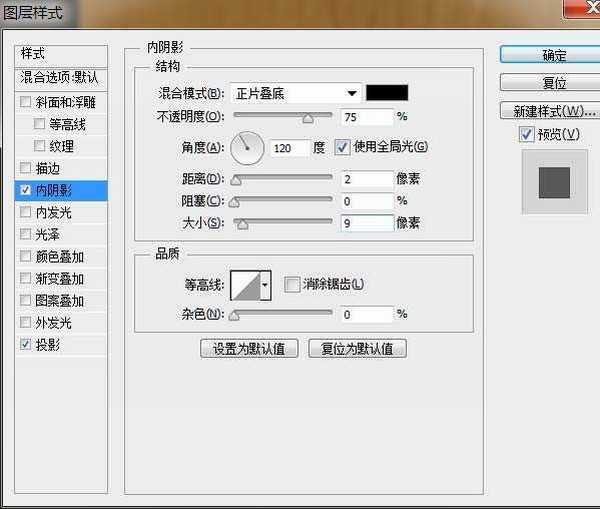
Task: Enable the 斜面和浮雕 (Bevel and Emboss) checkbox
Action: pyautogui.click(x=26, y=102)
